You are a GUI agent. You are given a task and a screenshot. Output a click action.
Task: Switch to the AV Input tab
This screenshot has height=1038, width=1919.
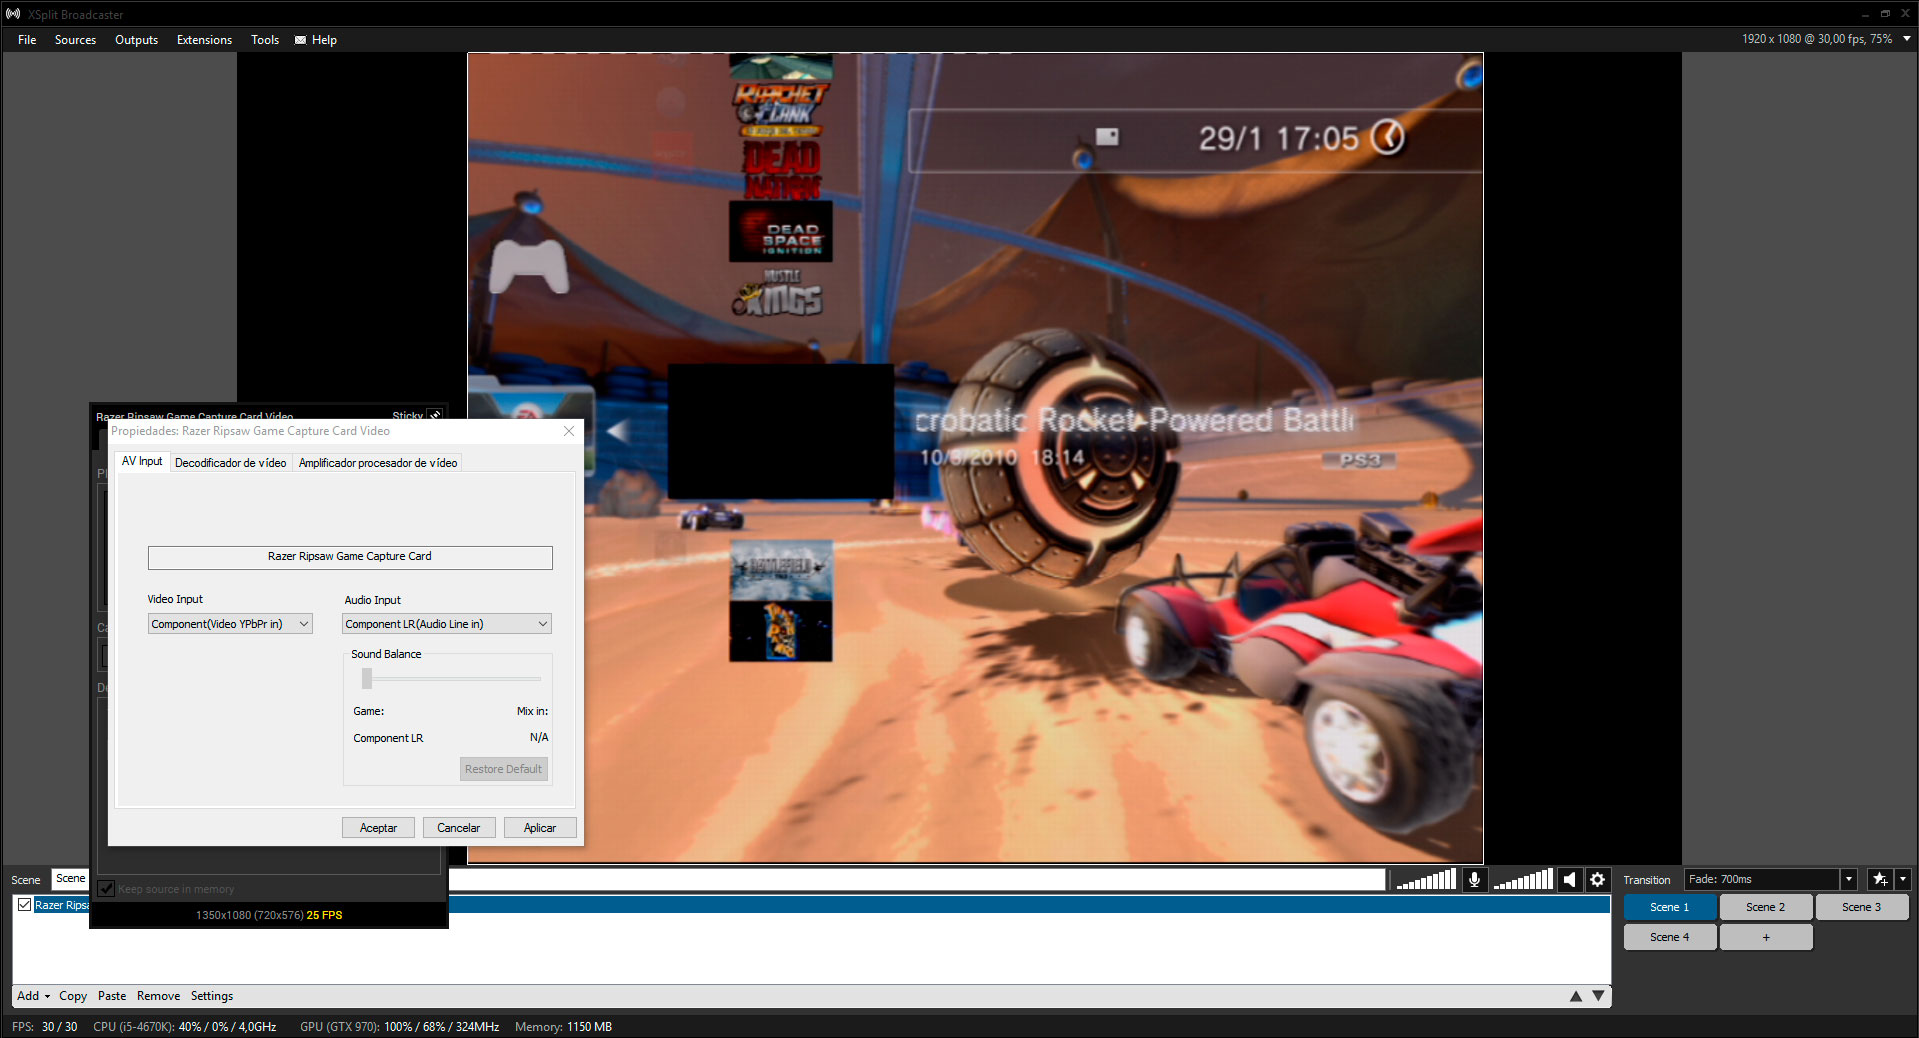[142, 462]
